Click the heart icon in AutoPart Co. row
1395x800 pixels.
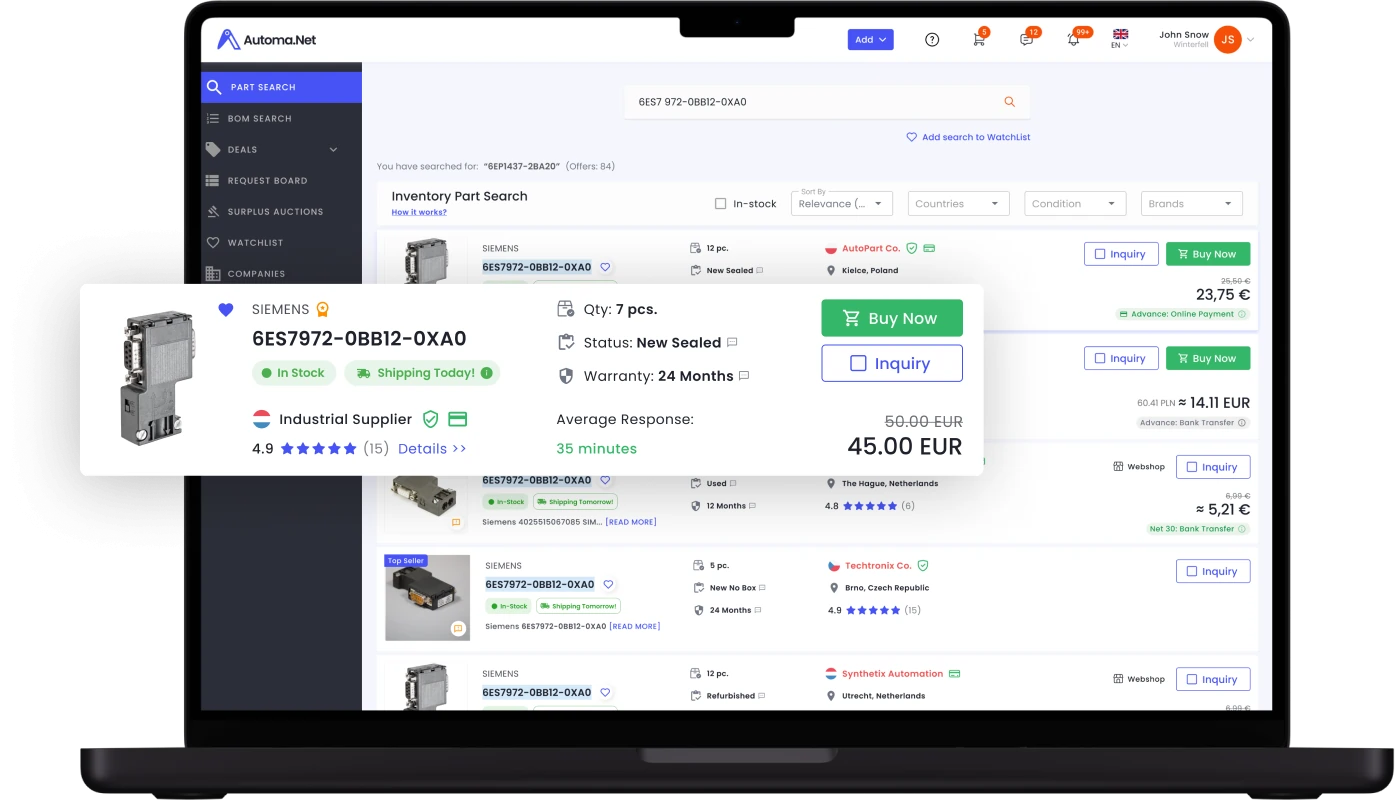click(x=605, y=267)
